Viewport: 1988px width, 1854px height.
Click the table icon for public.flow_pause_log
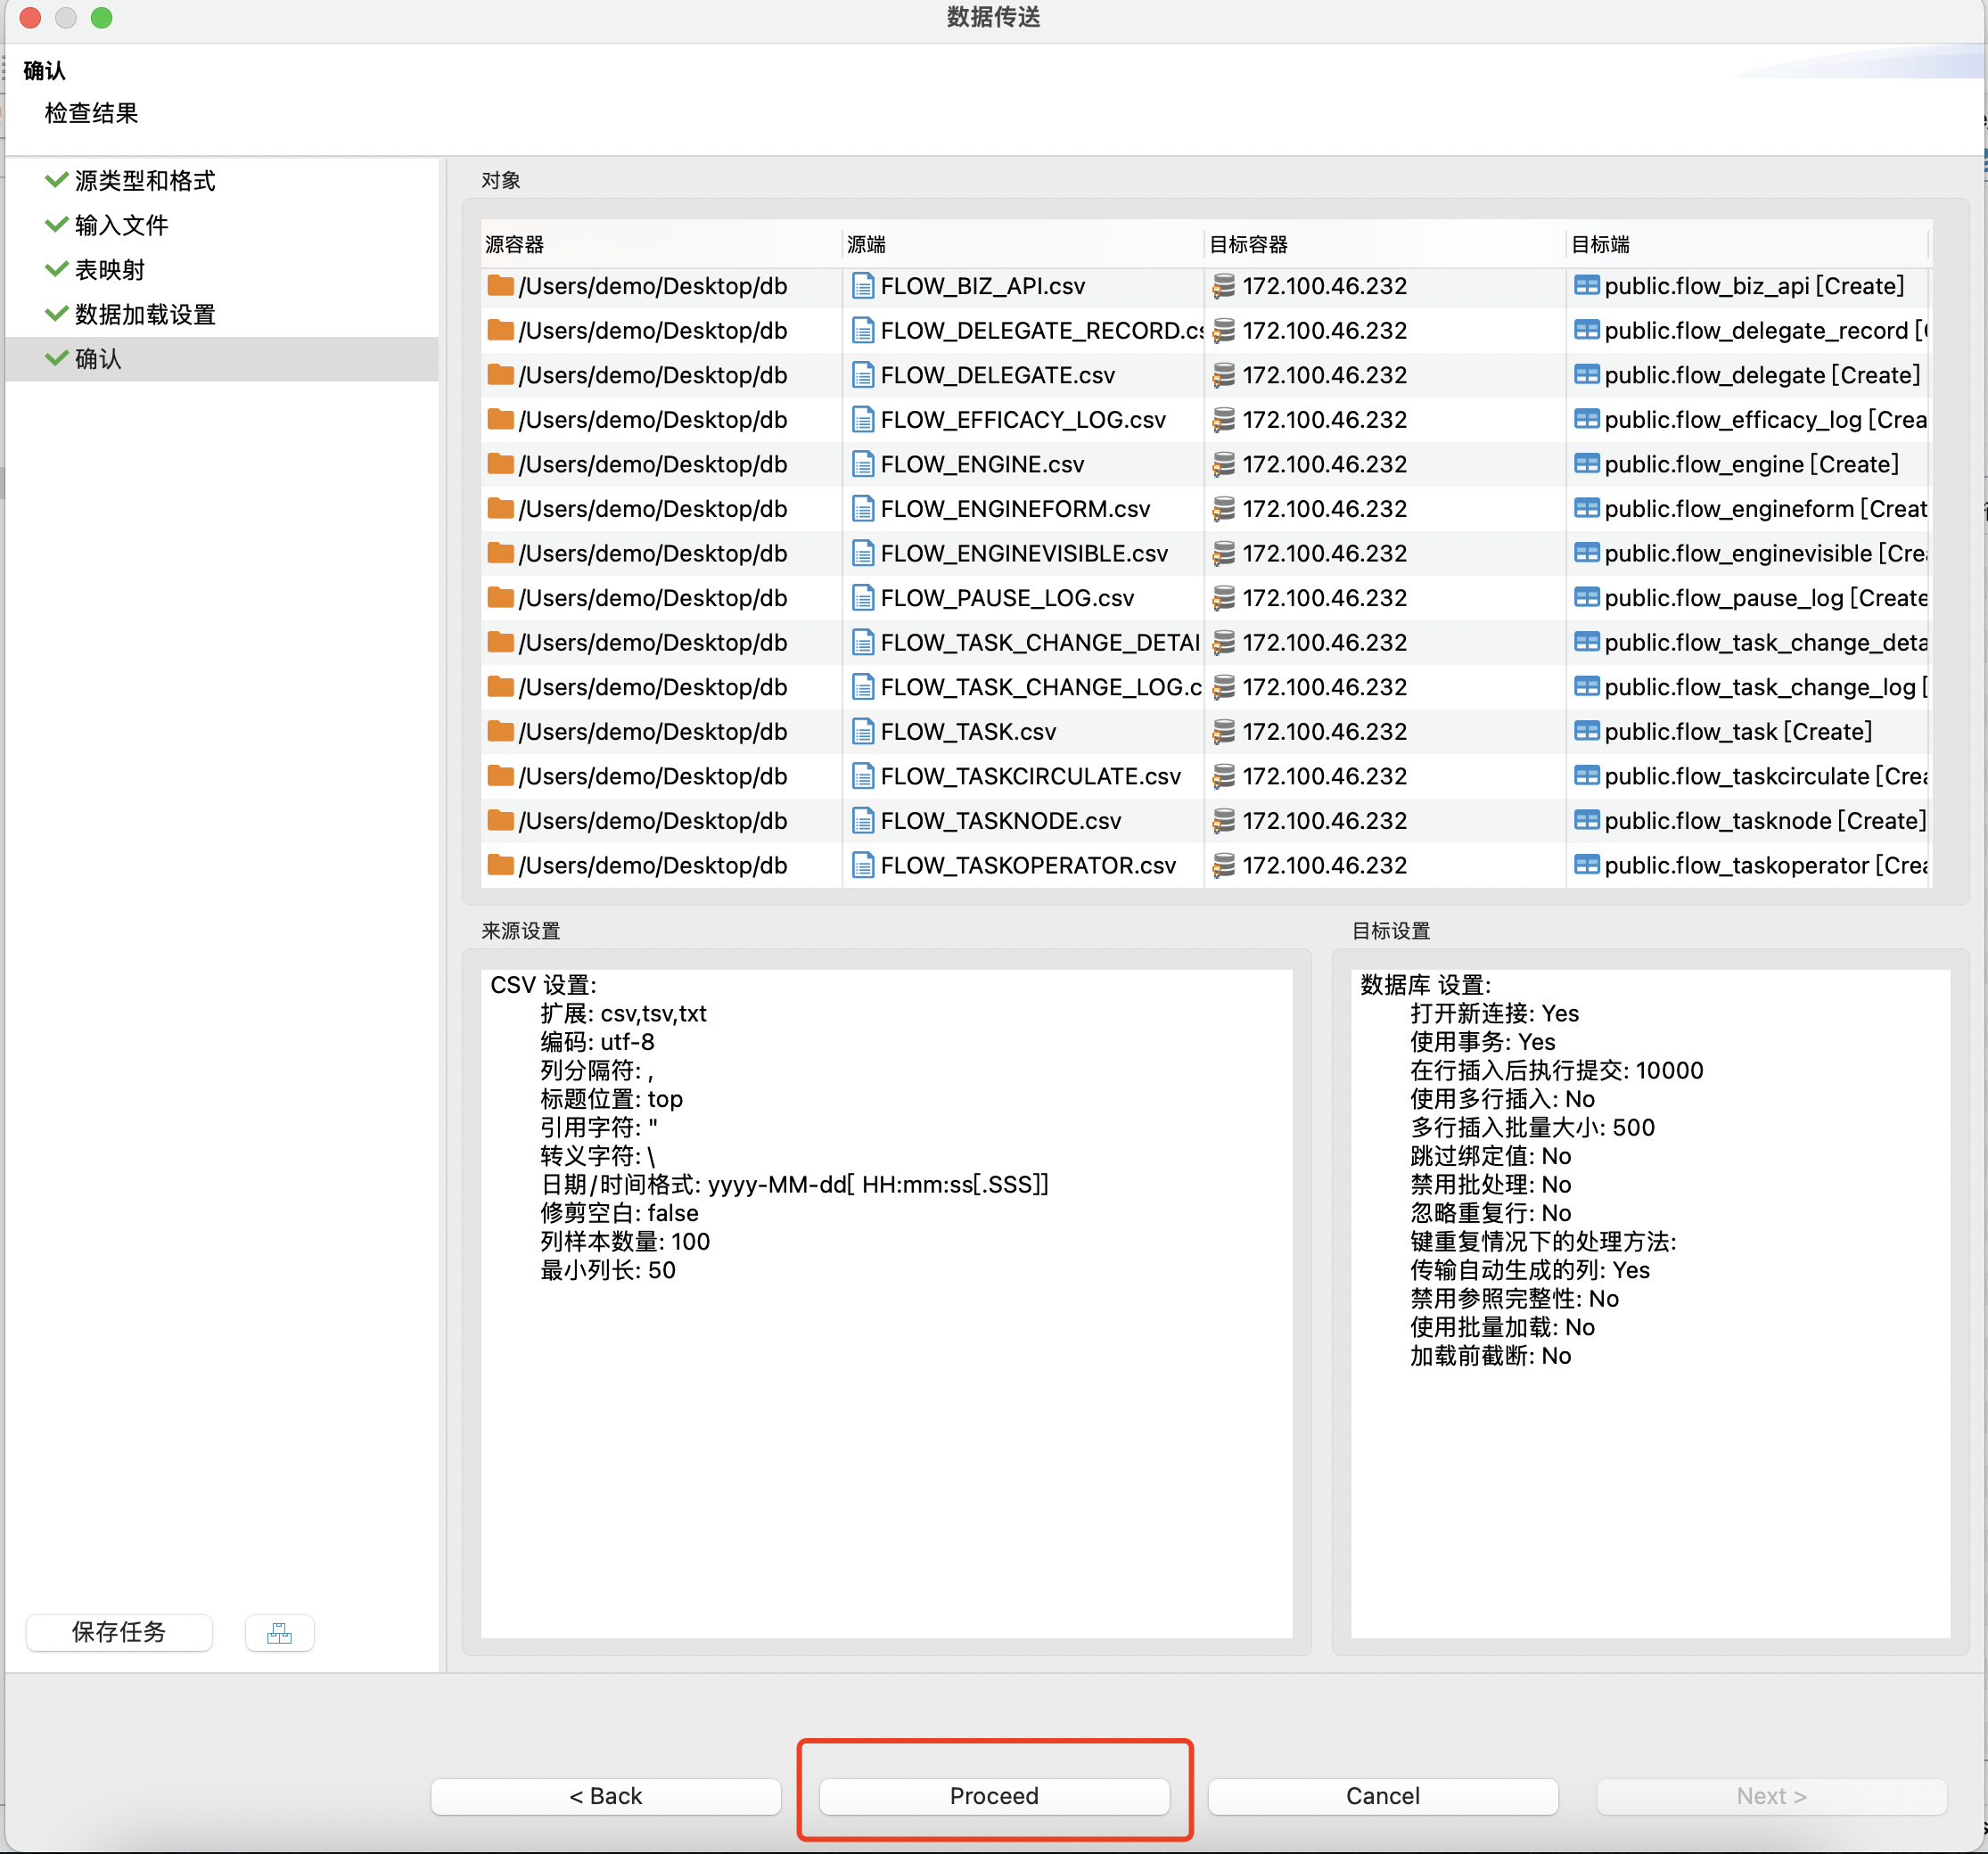[x=1586, y=598]
